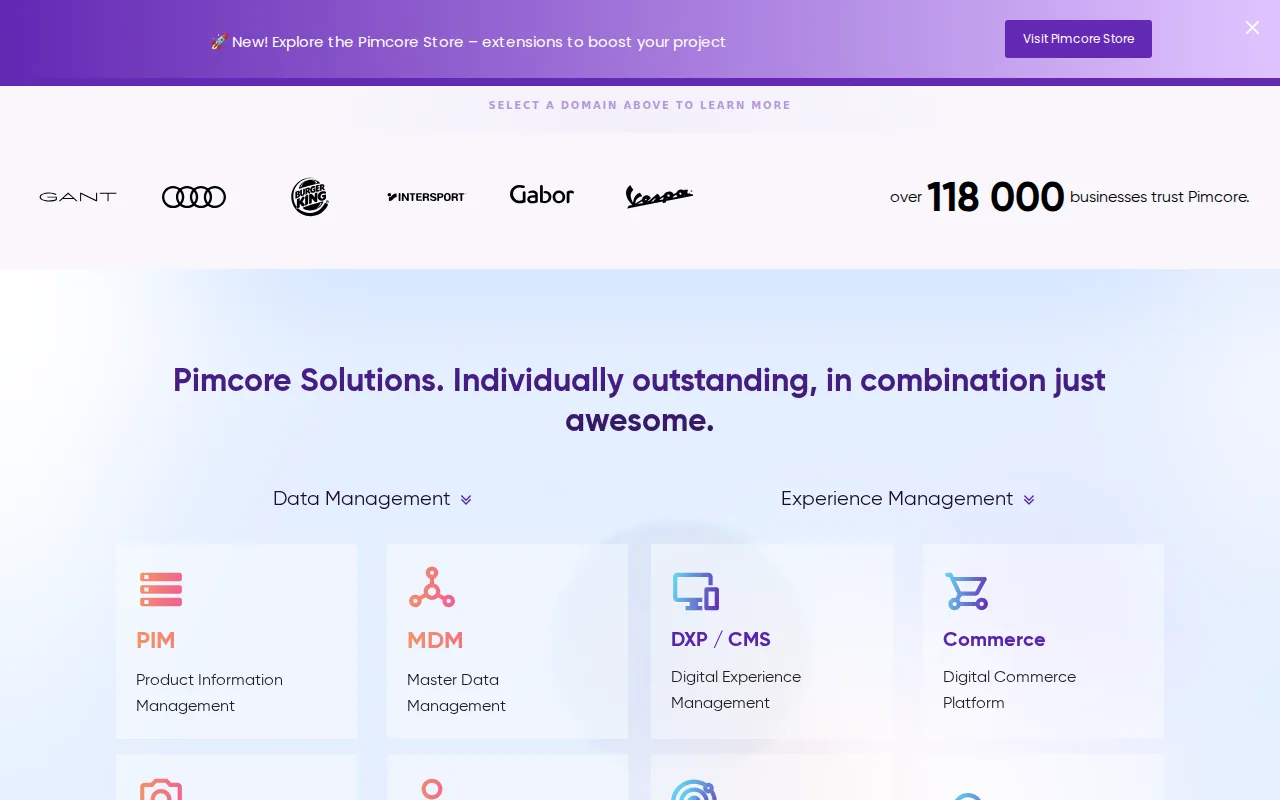Image resolution: width=1280 pixels, height=800 pixels.
Task: Click the Burger King logo
Action: point(310,197)
